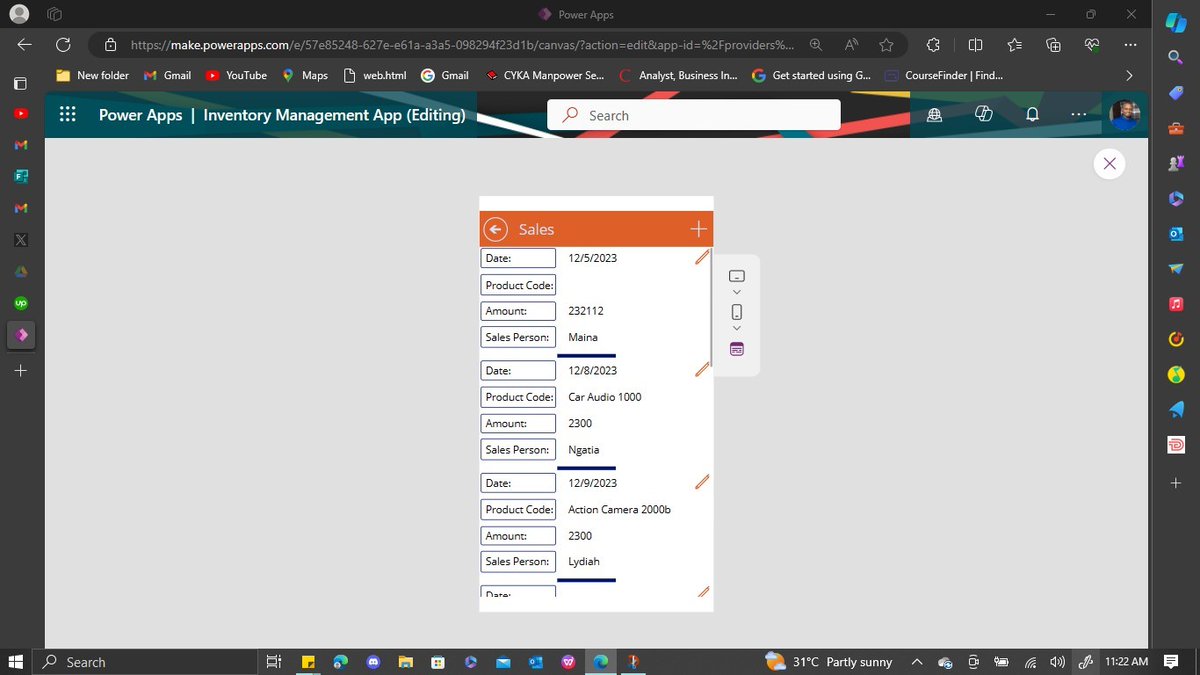Edit the 12/9/2023 sales record pencil

(x=702, y=482)
